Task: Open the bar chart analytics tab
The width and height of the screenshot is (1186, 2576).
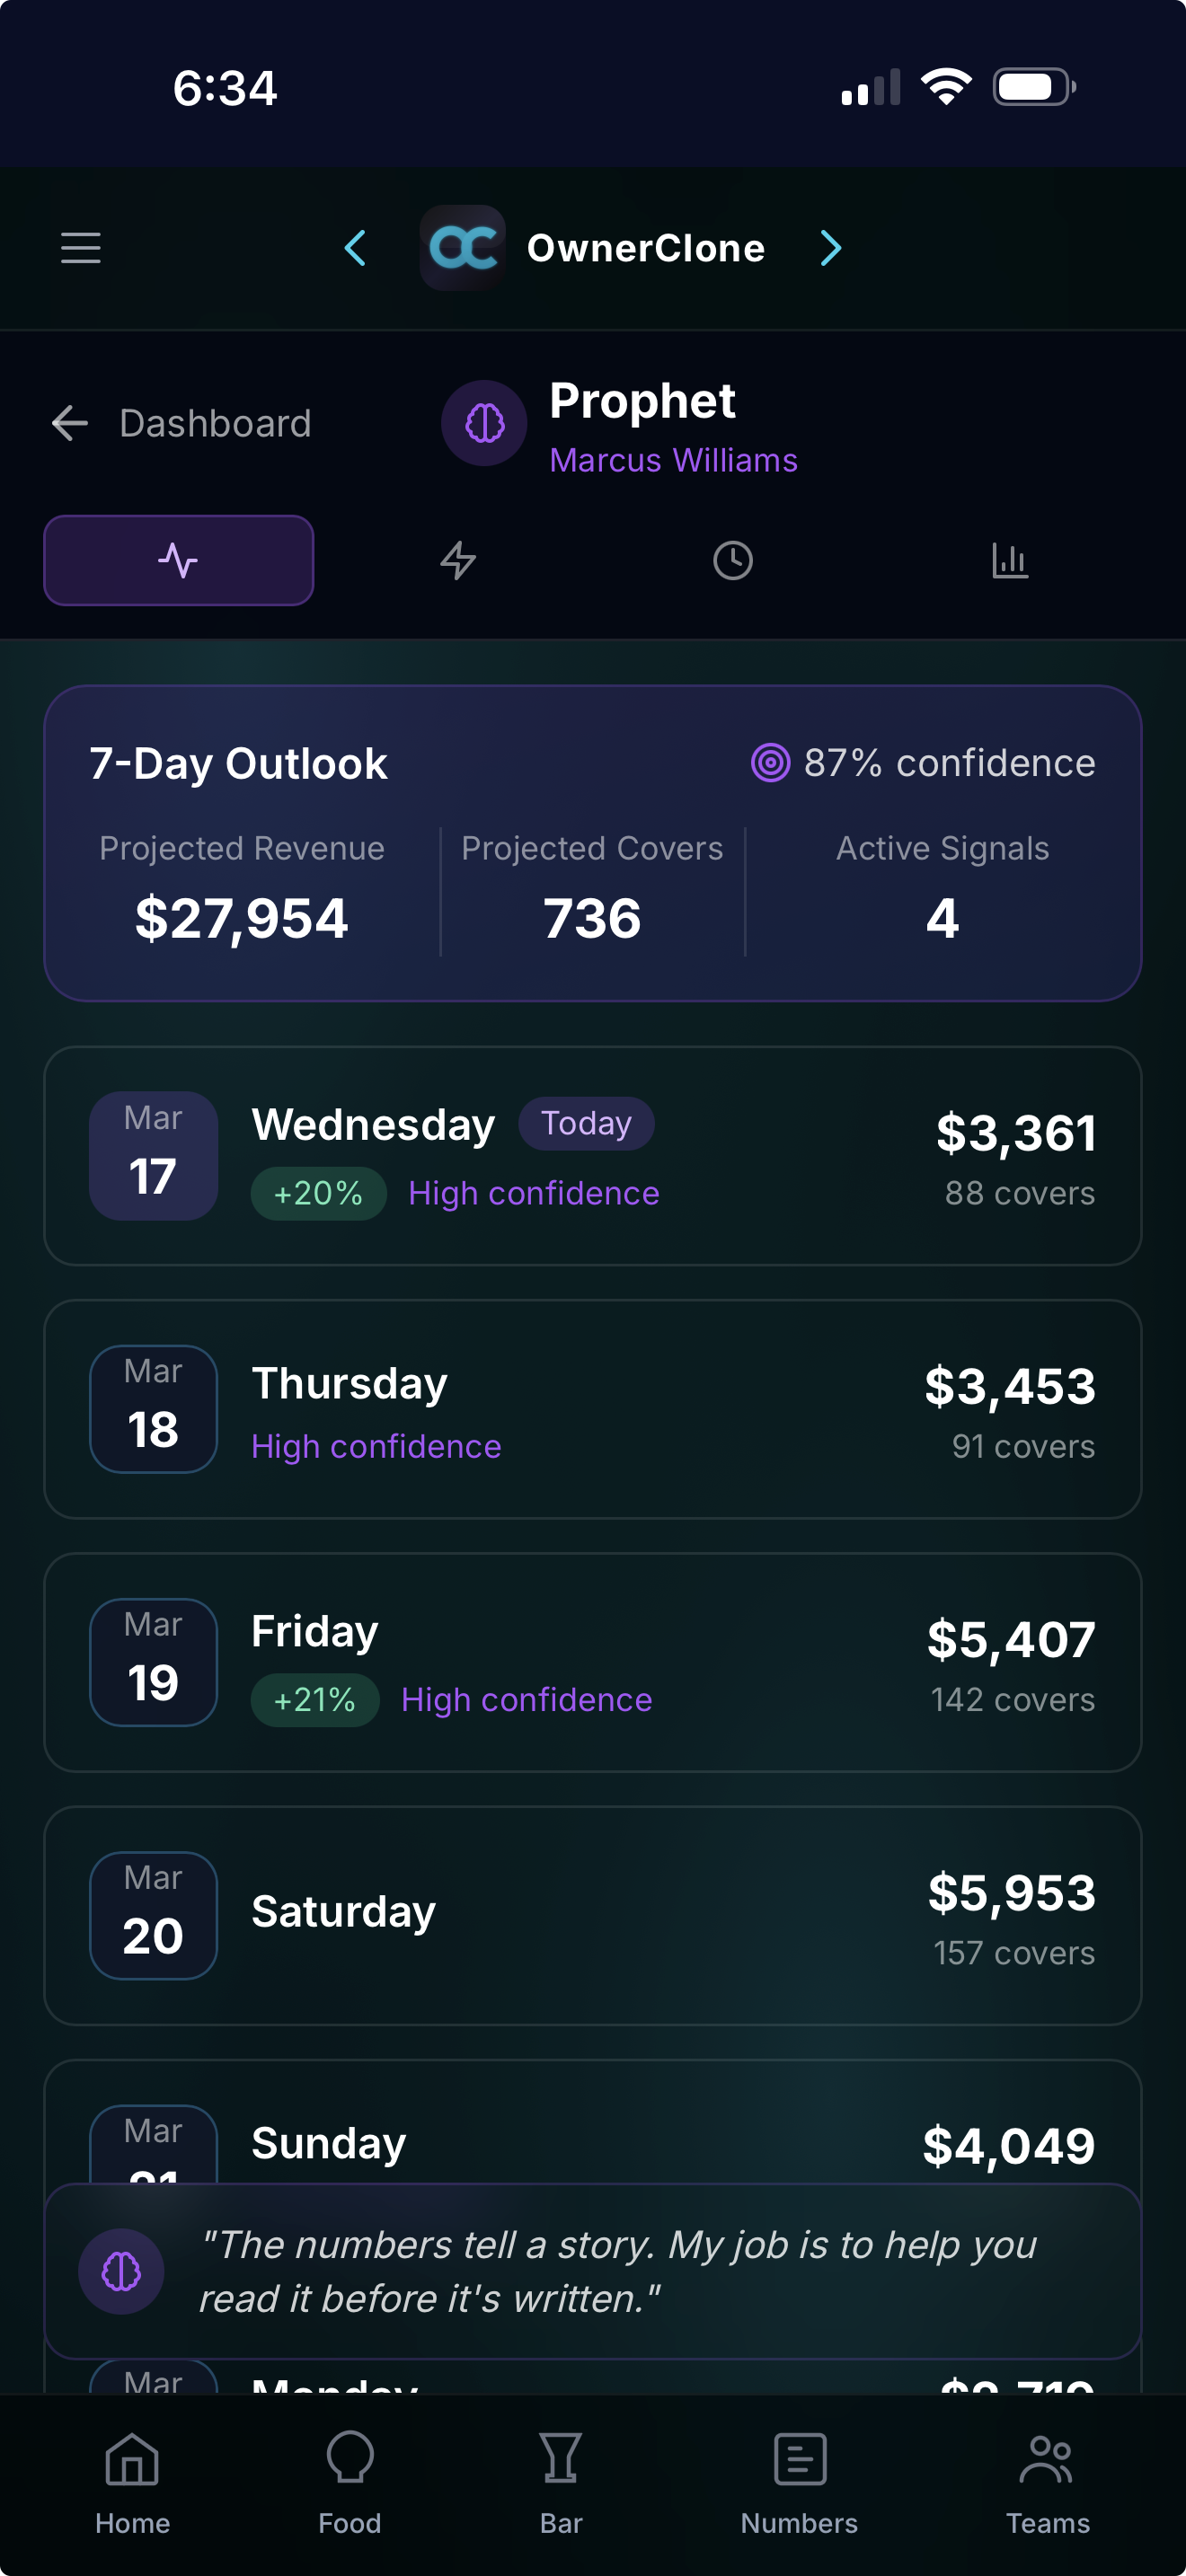Action: 1009,560
